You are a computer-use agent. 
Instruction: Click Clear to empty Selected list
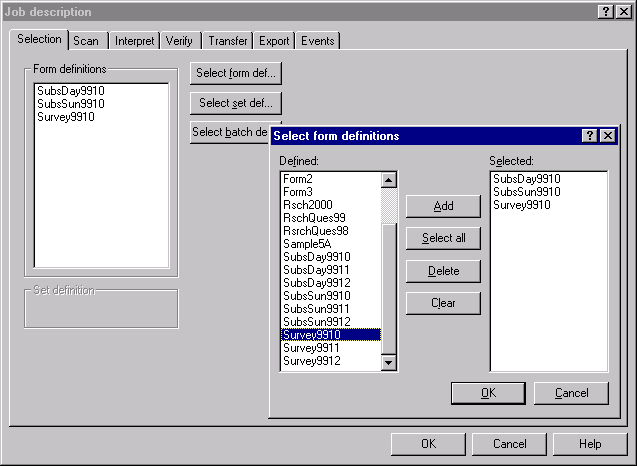pyautogui.click(x=443, y=303)
